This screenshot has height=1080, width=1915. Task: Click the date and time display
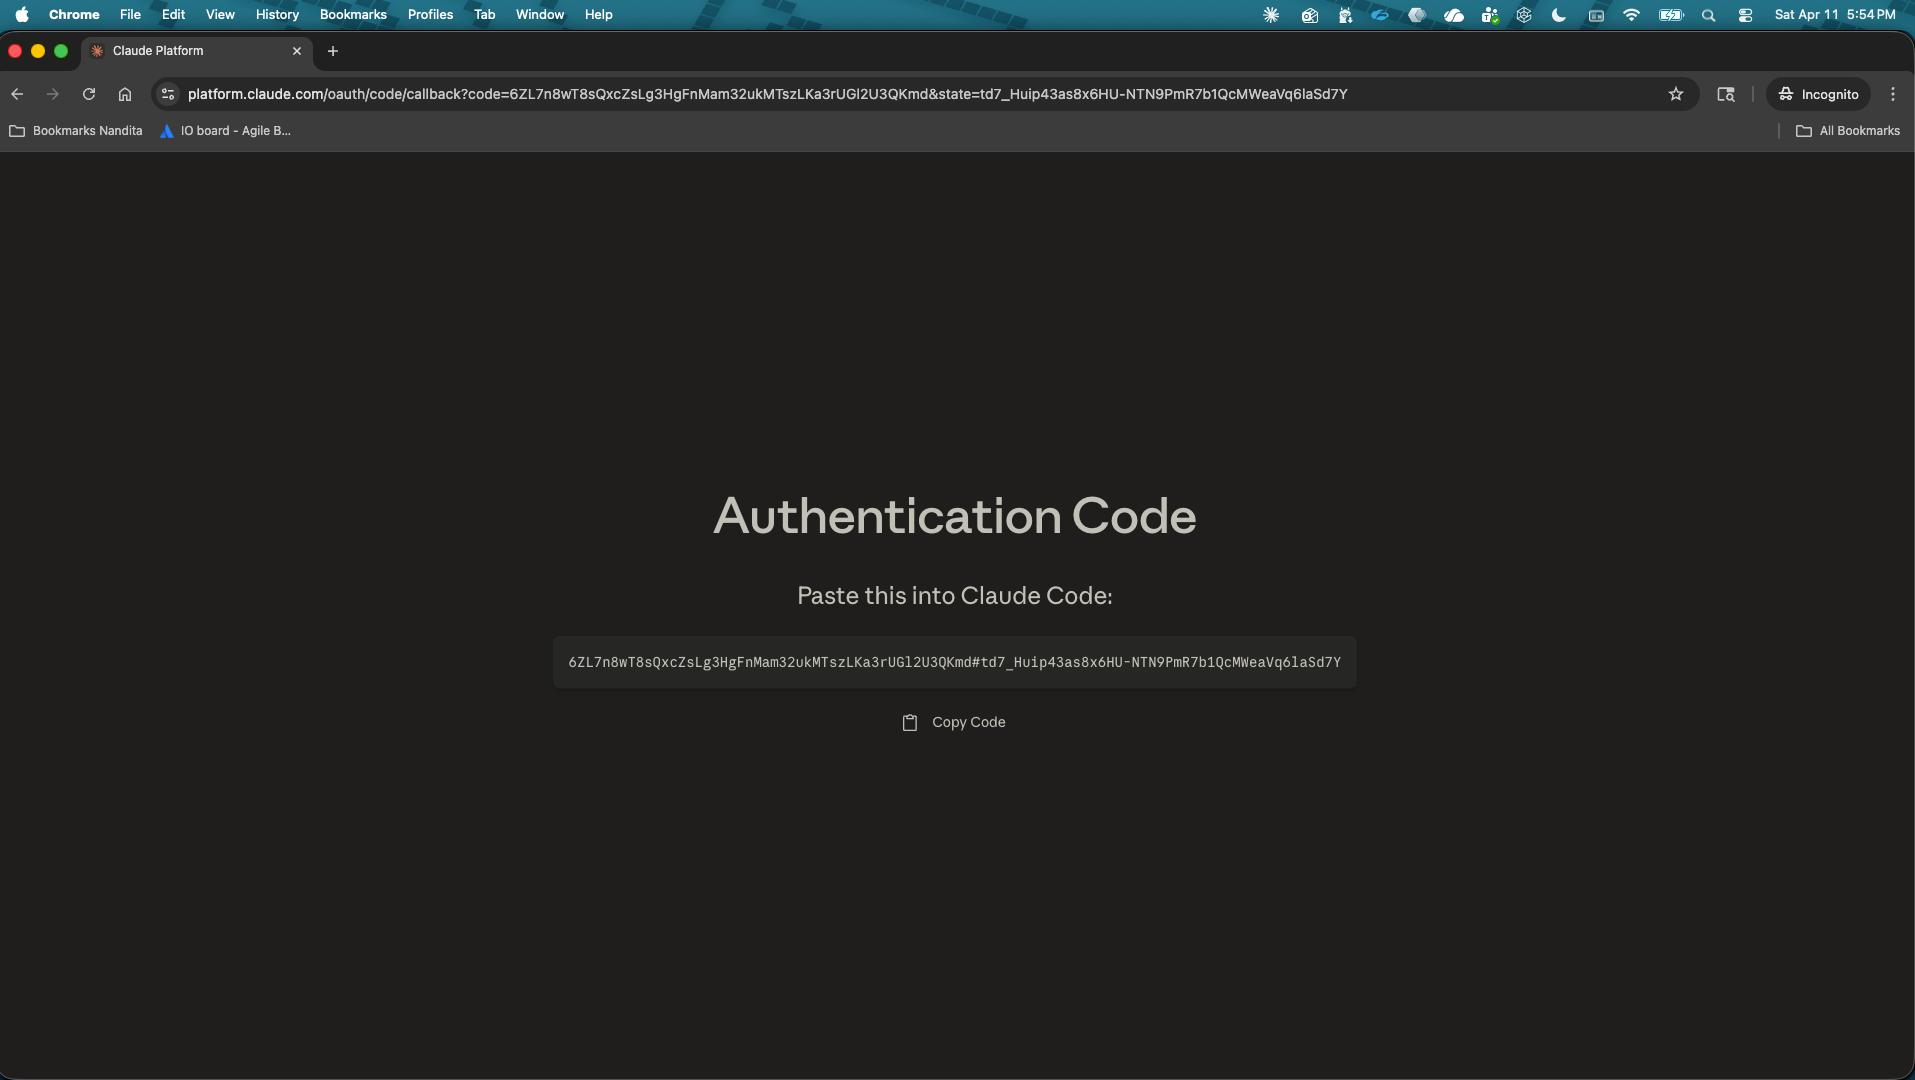click(1835, 15)
